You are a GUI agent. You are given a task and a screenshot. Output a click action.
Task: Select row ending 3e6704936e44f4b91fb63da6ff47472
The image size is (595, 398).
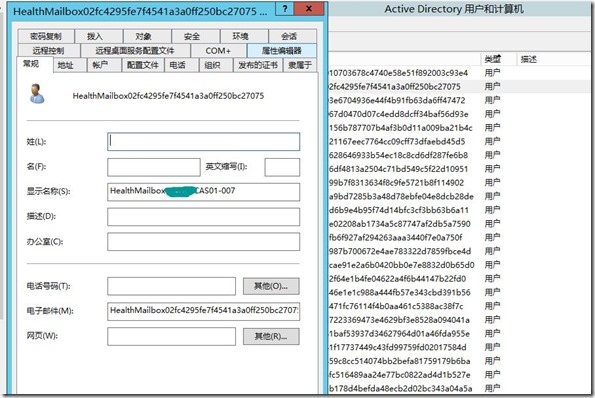[459, 100]
